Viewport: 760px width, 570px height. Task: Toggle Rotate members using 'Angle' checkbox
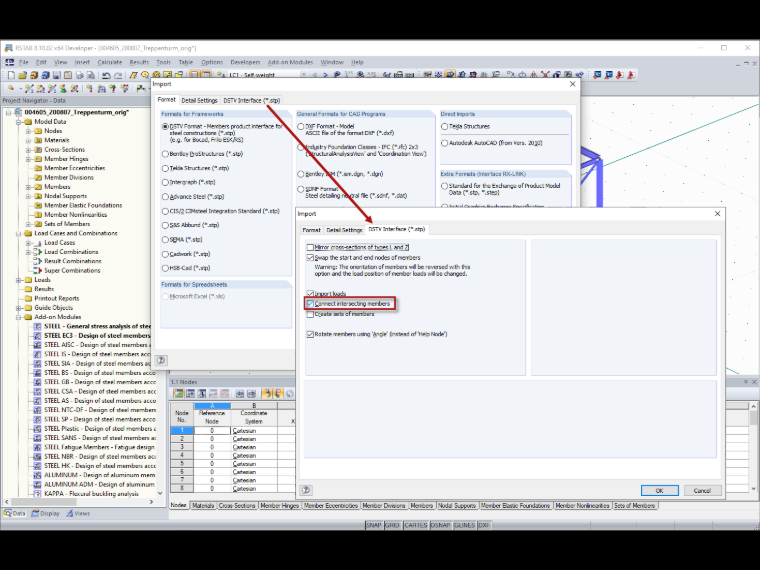(x=310, y=334)
